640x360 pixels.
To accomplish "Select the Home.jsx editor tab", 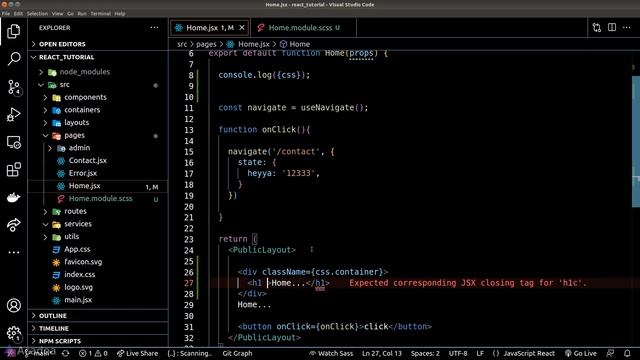I will click(x=209, y=28).
